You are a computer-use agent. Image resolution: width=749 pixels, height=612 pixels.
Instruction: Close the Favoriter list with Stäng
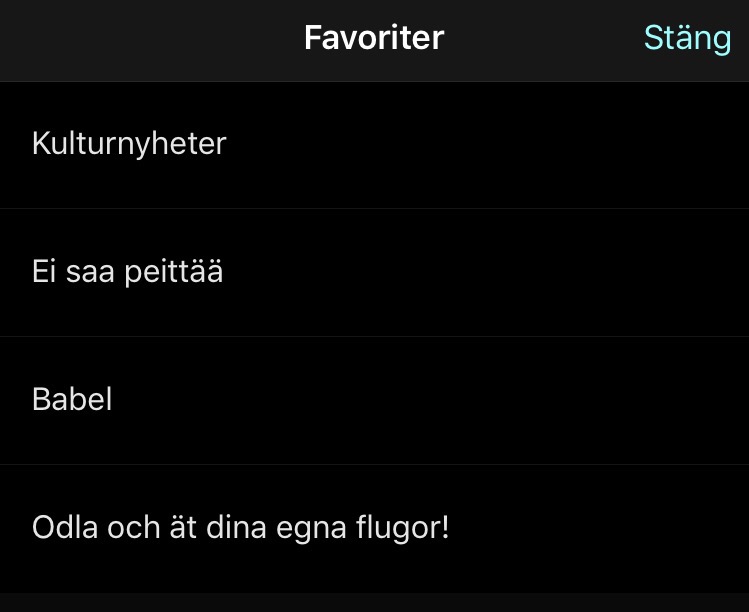click(687, 38)
